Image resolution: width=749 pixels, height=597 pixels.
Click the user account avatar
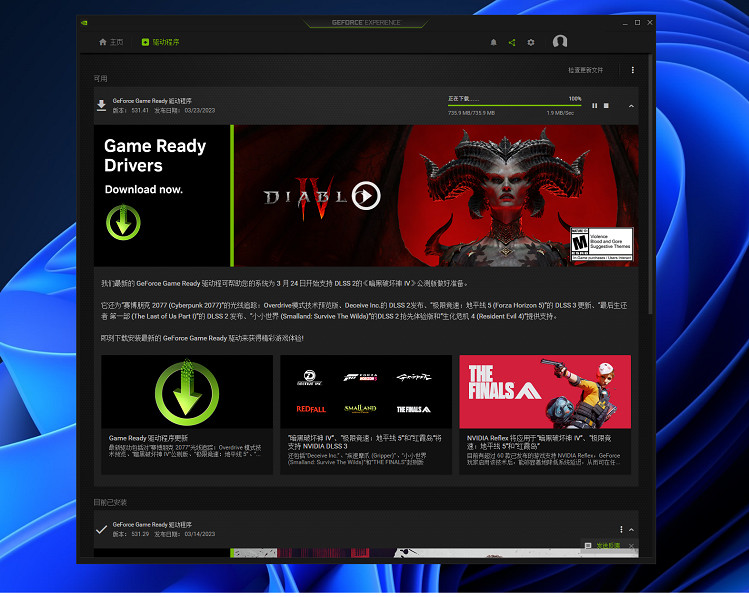560,42
